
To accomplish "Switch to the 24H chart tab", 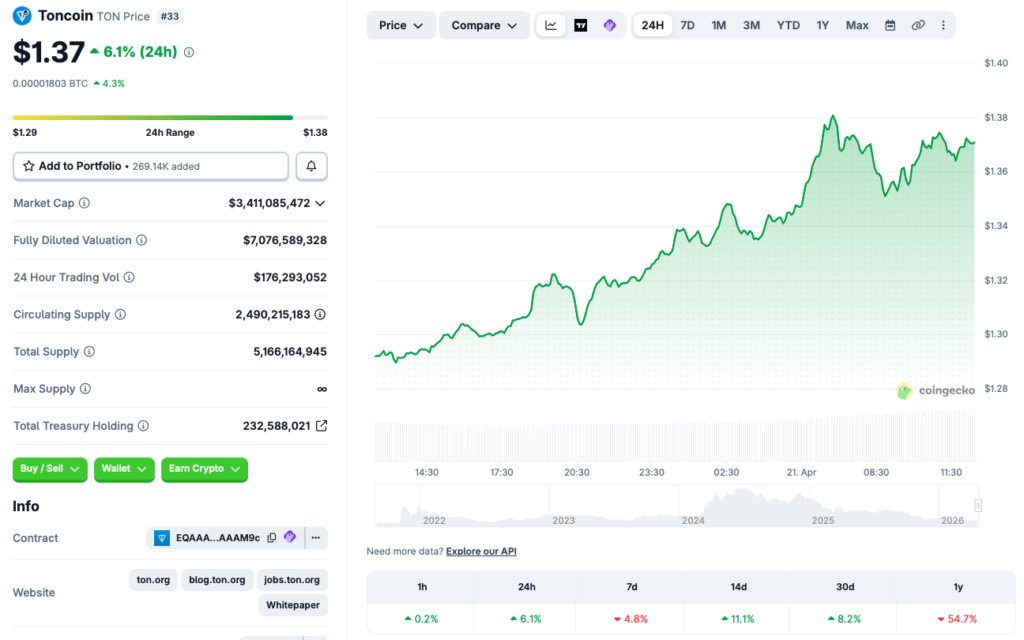I will tap(653, 25).
